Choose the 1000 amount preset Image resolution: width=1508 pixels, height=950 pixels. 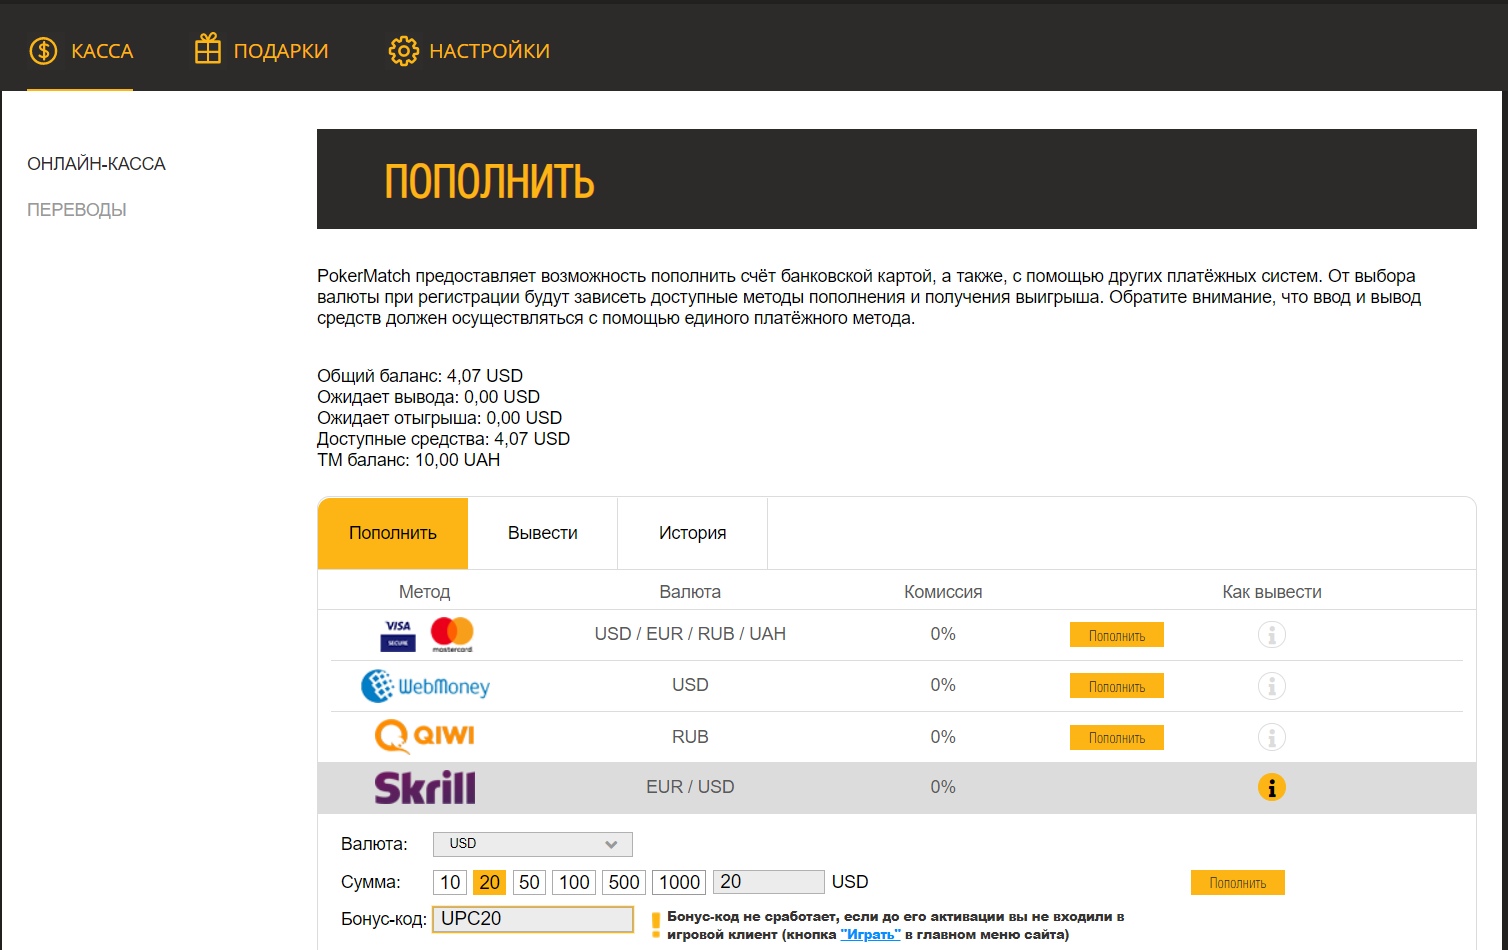click(680, 882)
